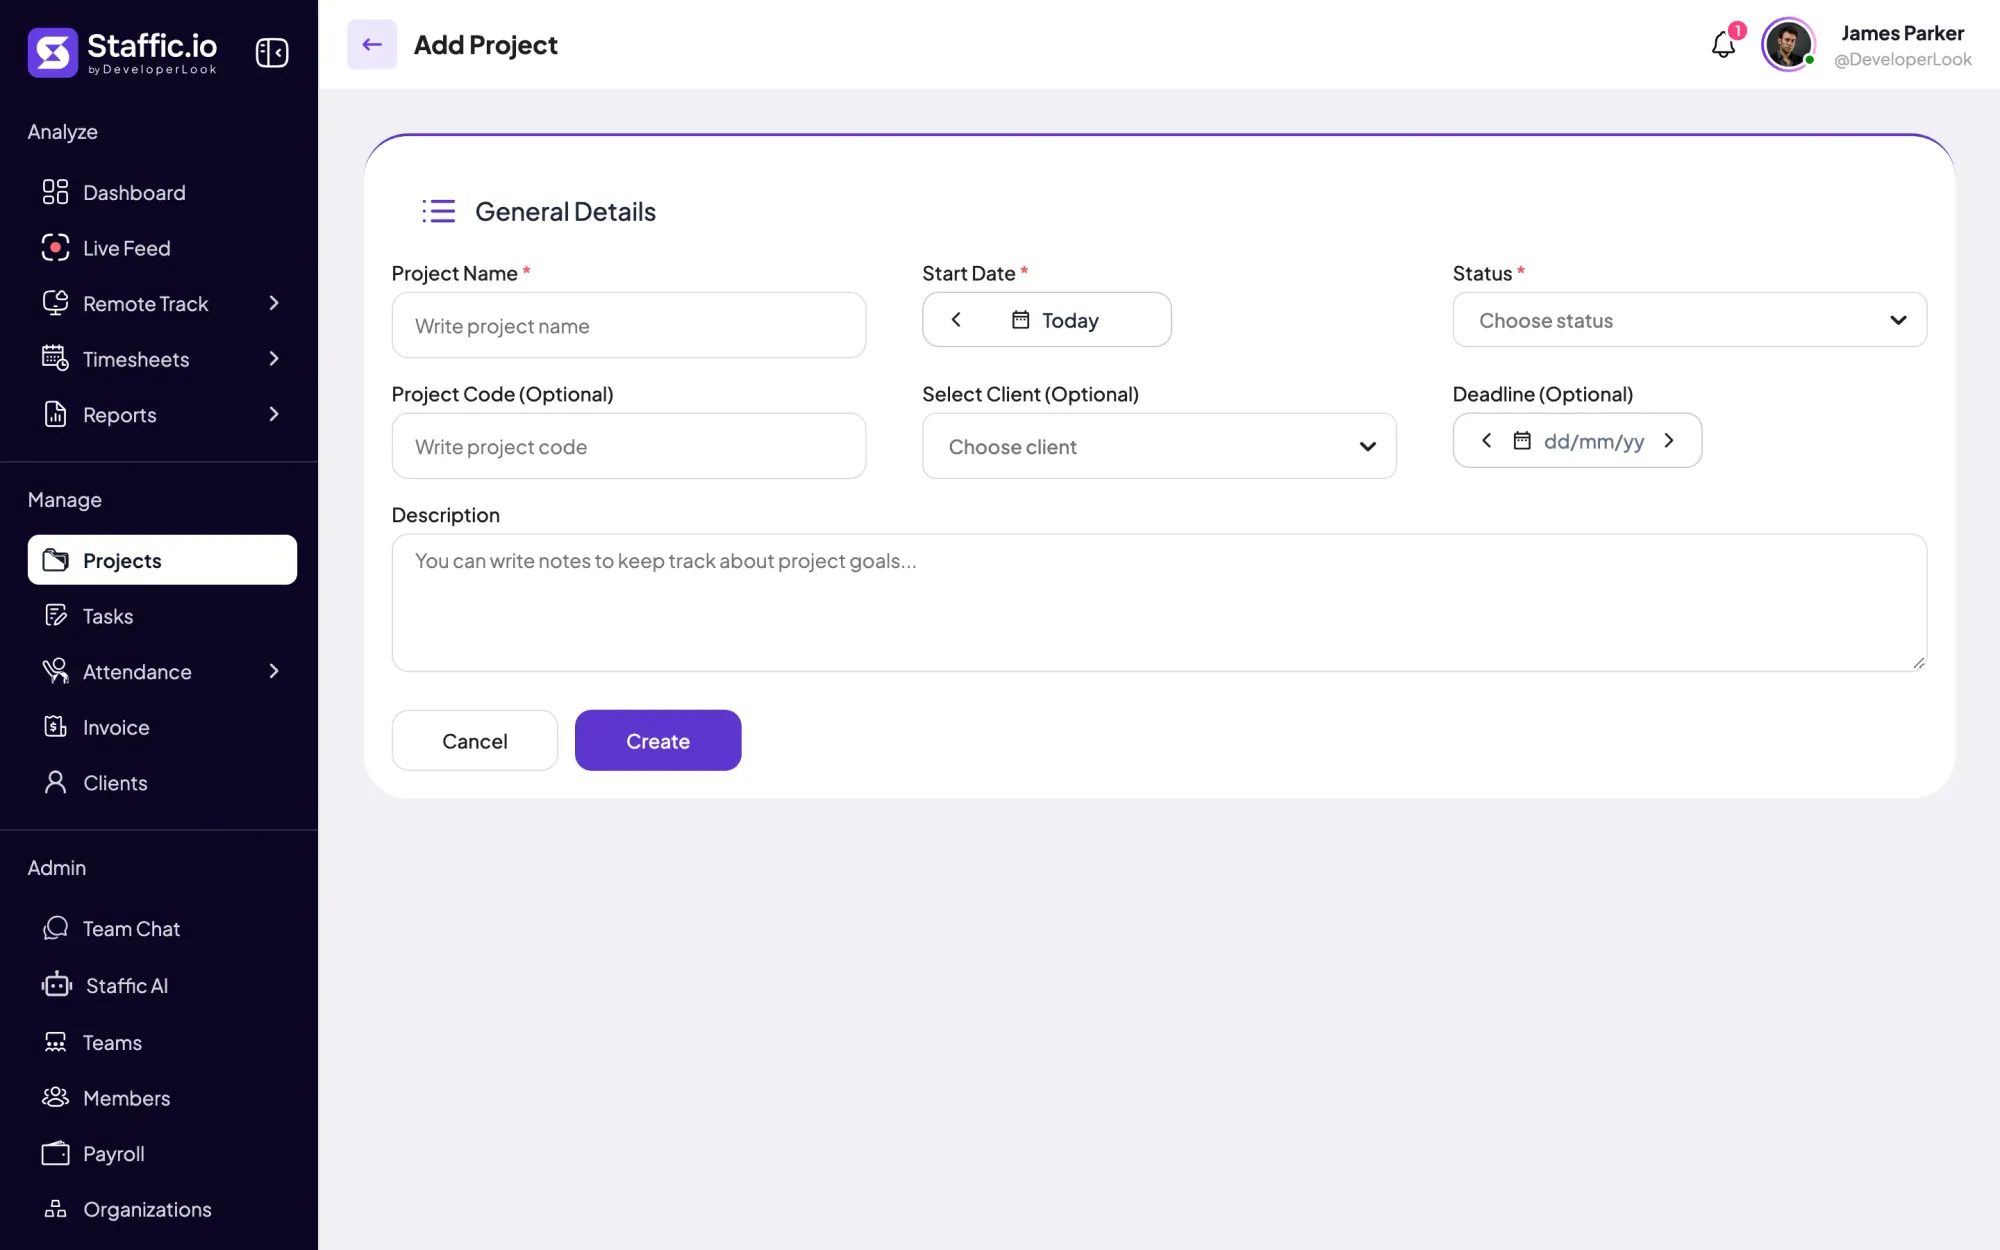This screenshot has width=2000, height=1250.
Task: Click the Staffic.io logo
Action: pyautogui.click(x=122, y=52)
